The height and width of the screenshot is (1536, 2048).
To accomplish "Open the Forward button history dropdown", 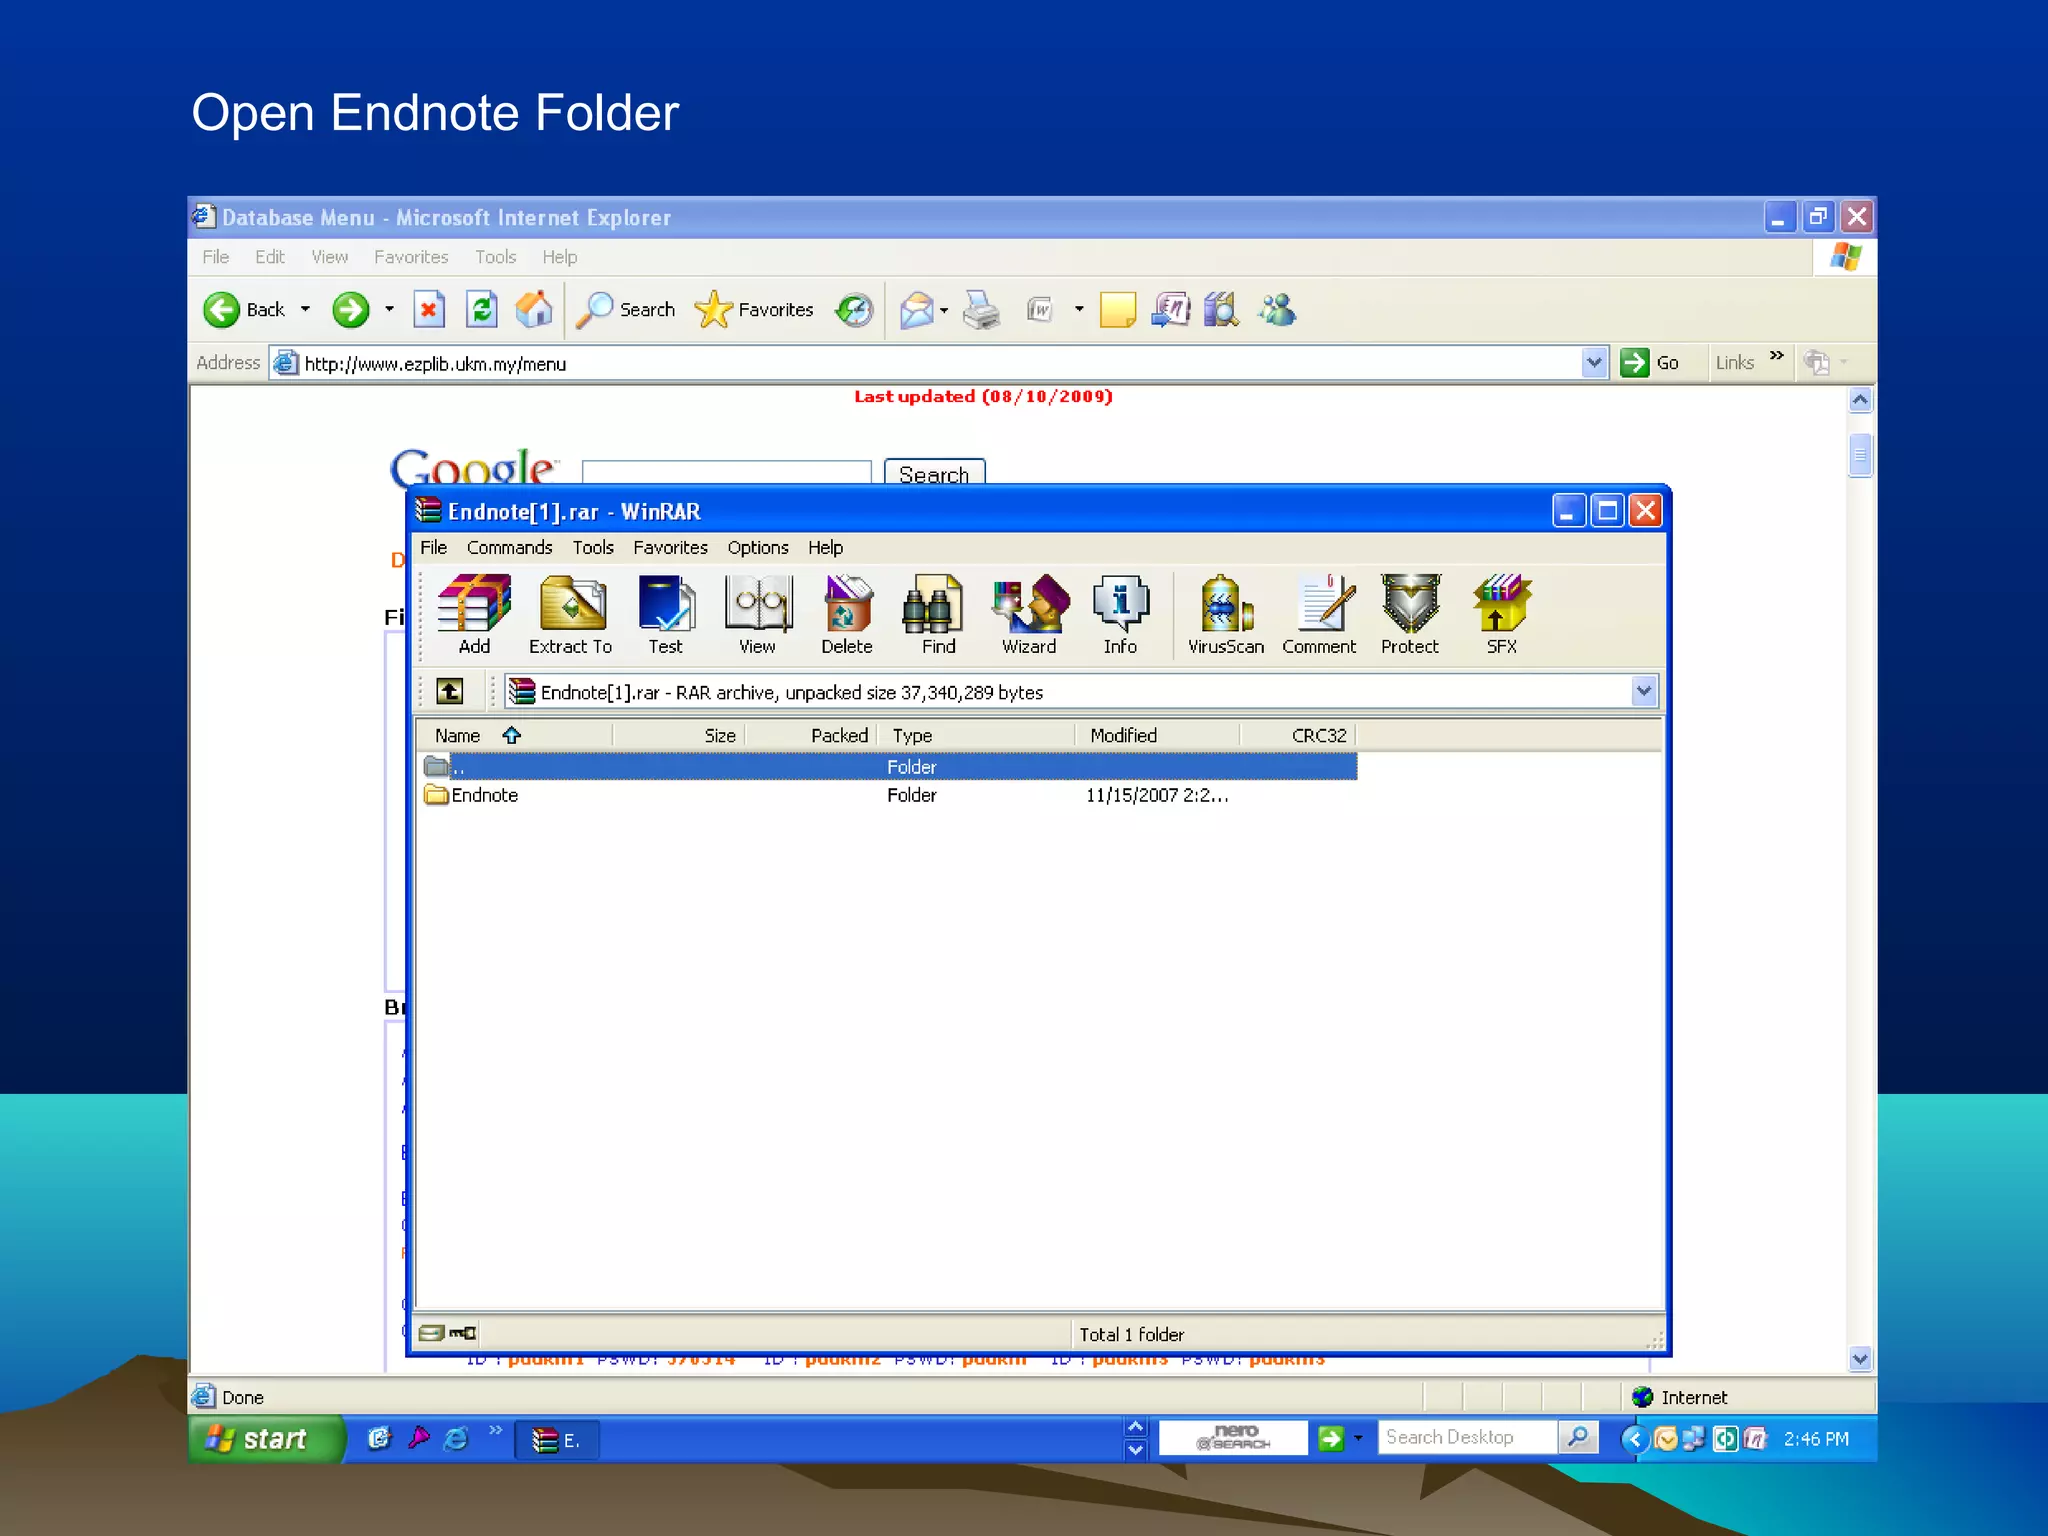I will point(389,310).
